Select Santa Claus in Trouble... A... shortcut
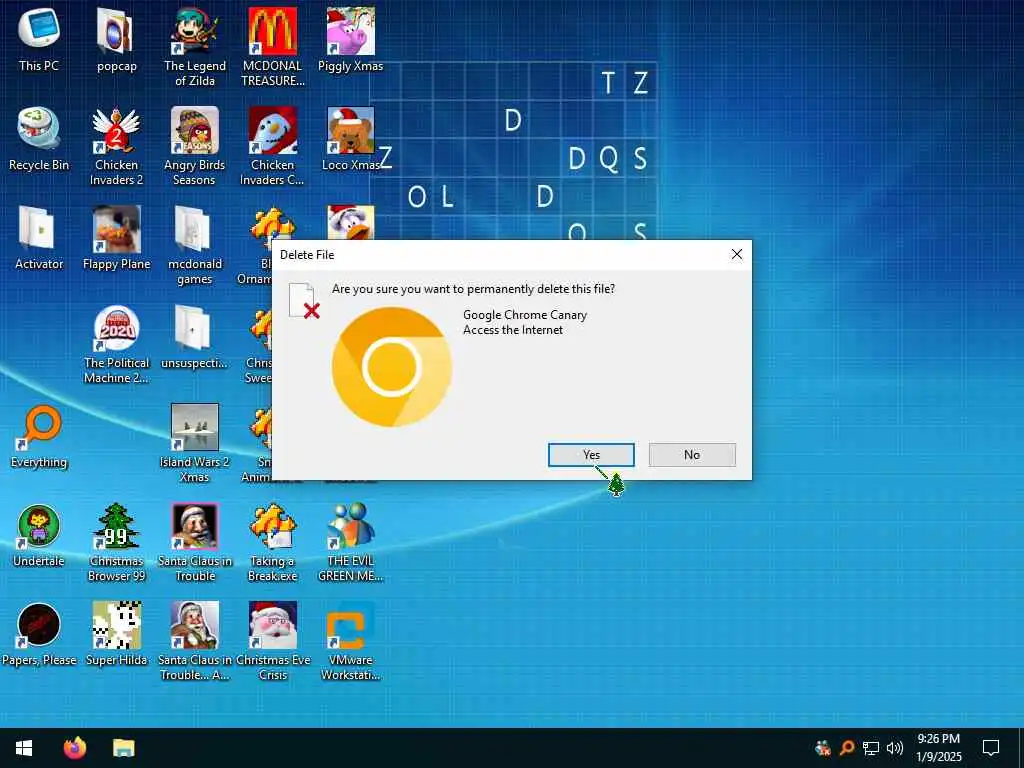The width and height of the screenshot is (1024, 768). tap(195, 643)
